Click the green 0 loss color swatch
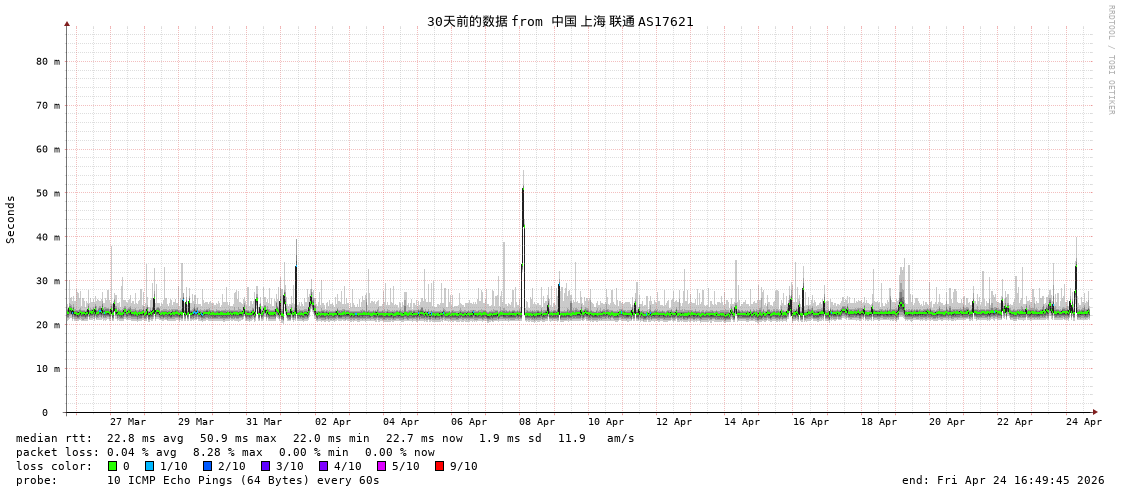 tap(112, 466)
